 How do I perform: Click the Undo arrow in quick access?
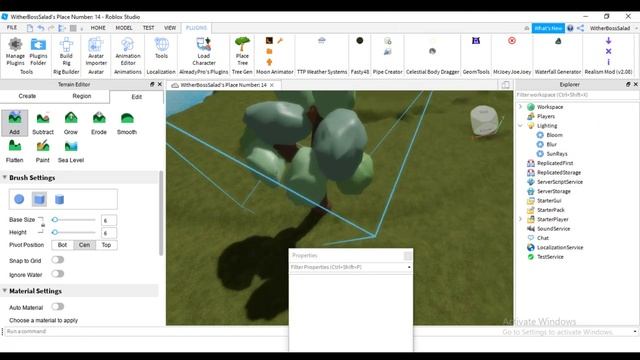[40, 28]
